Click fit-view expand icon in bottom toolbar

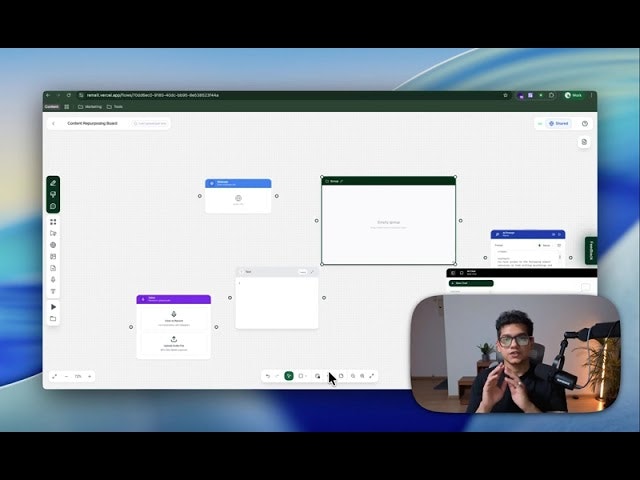pyautogui.click(x=372, y=376)
